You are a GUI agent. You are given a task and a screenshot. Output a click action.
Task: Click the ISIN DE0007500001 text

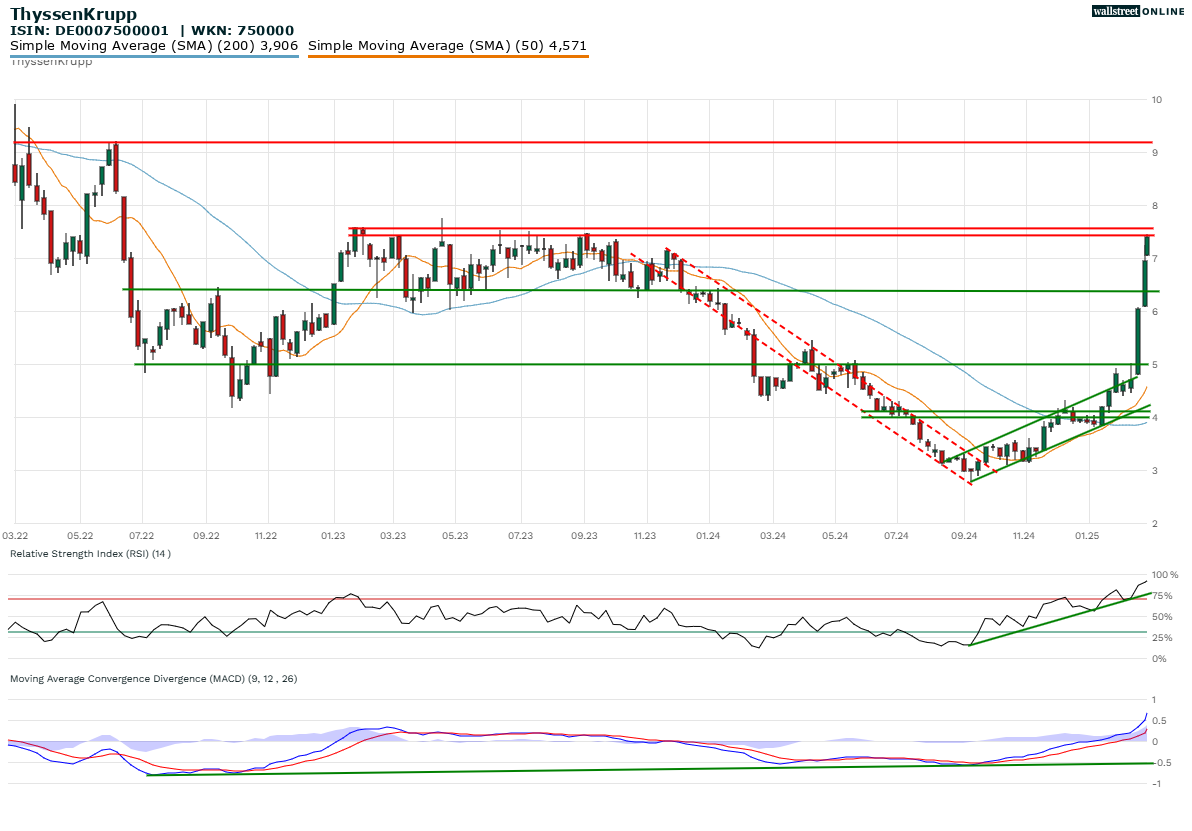point(90,30)
